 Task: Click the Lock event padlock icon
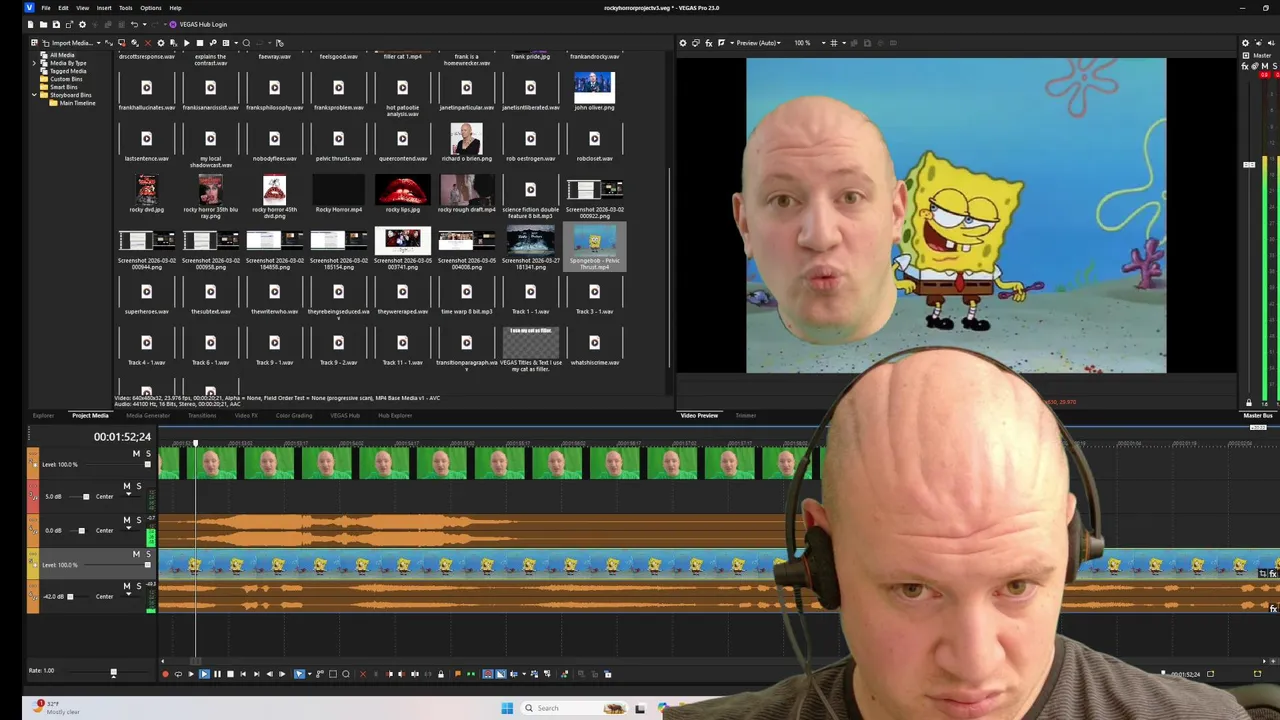[441, 674]
